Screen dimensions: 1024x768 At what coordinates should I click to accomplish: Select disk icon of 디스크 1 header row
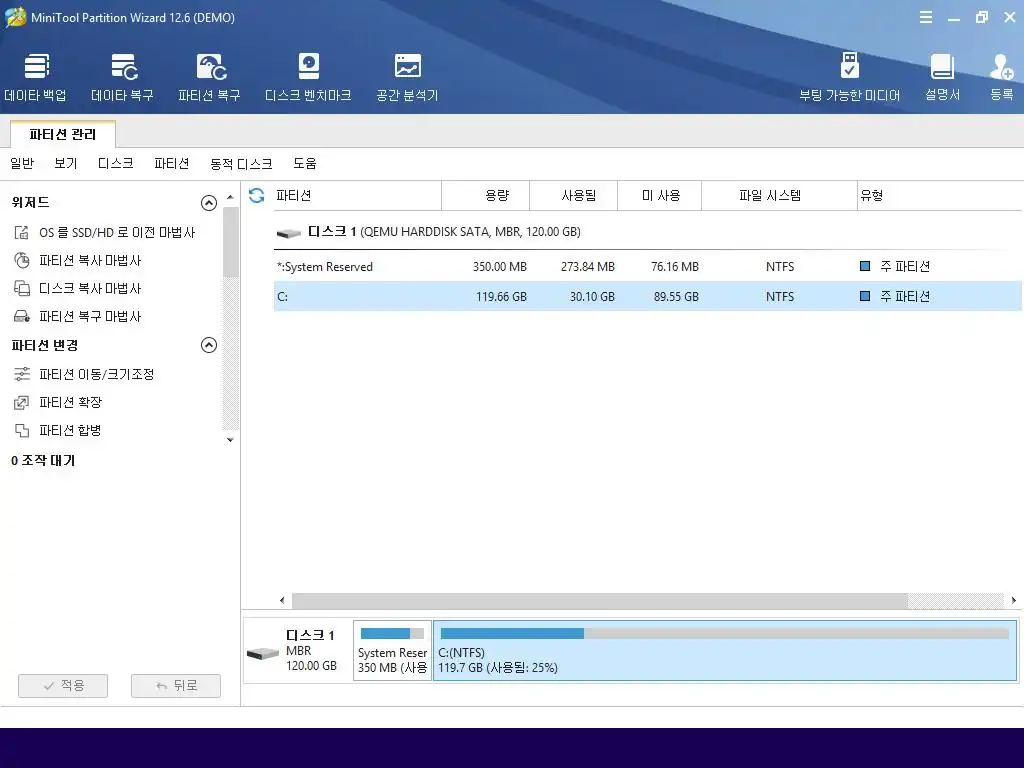click(289, 232)
